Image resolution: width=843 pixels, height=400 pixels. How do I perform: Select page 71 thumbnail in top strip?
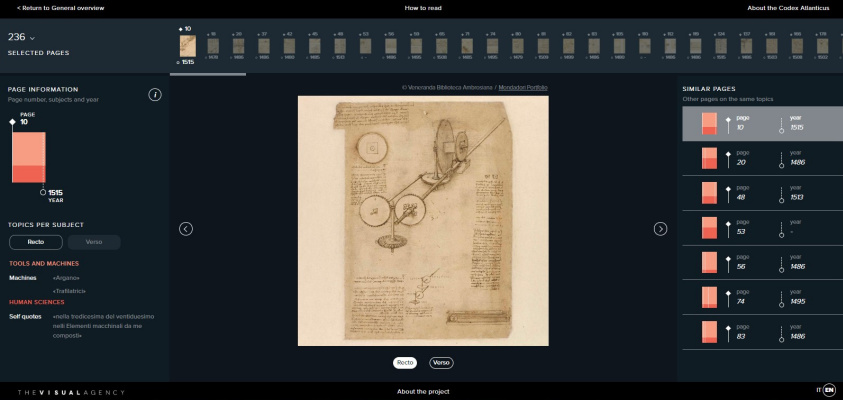pyautogui.click(x=467, y=46)
